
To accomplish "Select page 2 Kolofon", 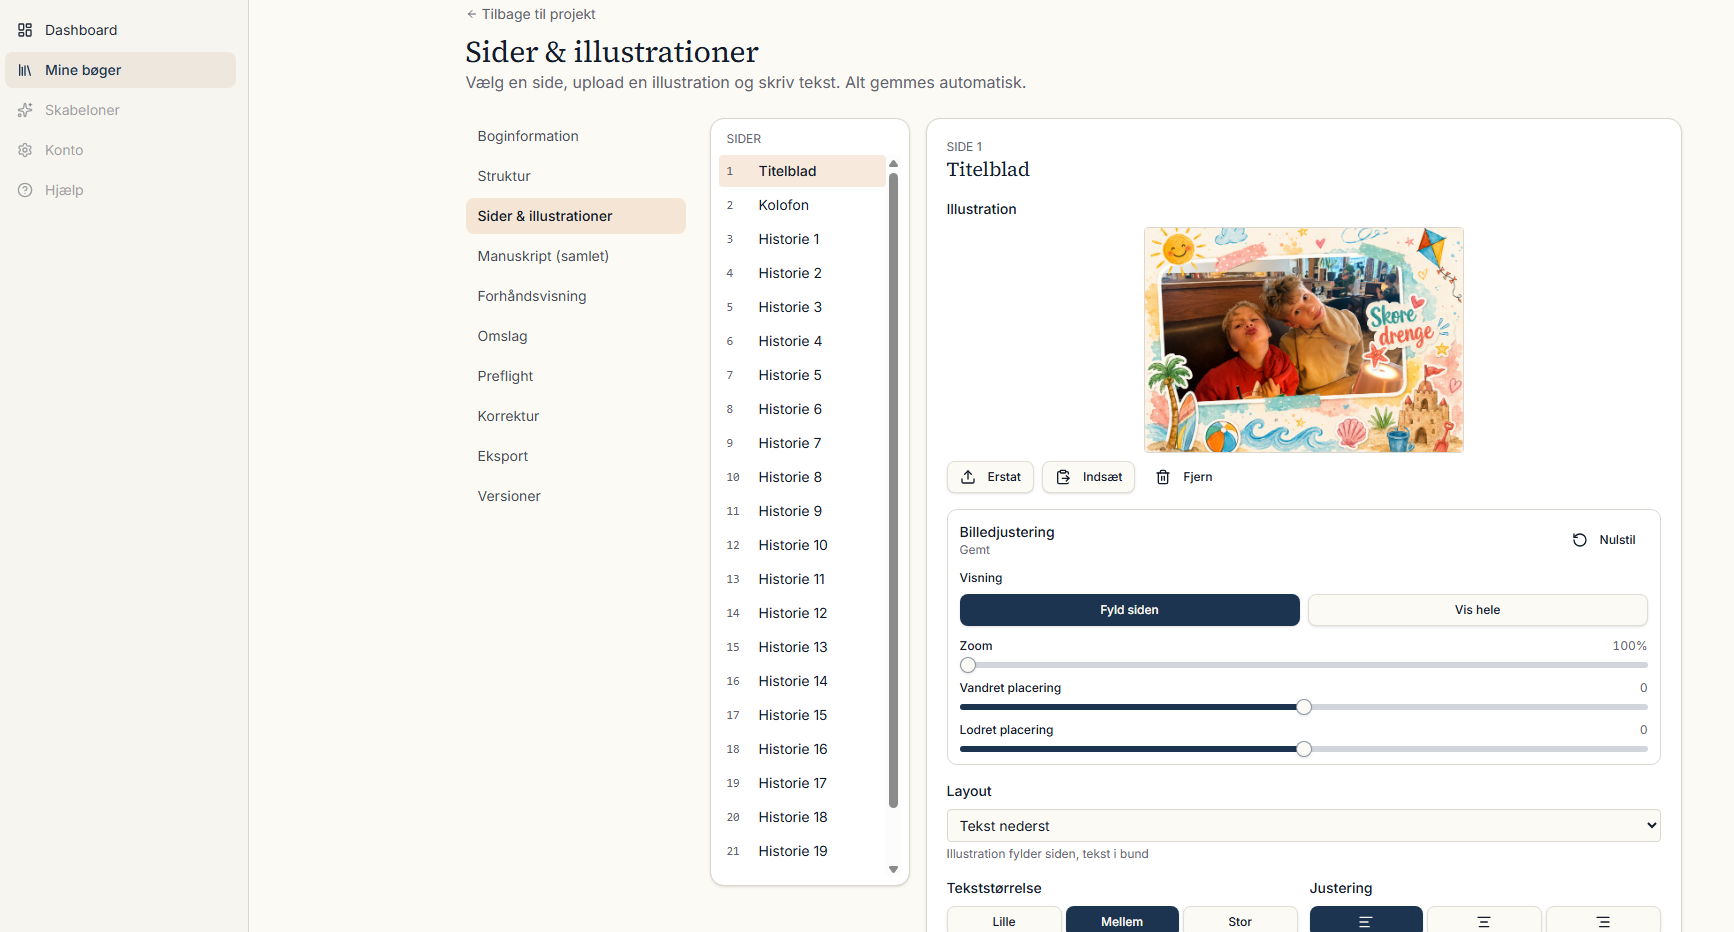I will [x=802, y=205].
